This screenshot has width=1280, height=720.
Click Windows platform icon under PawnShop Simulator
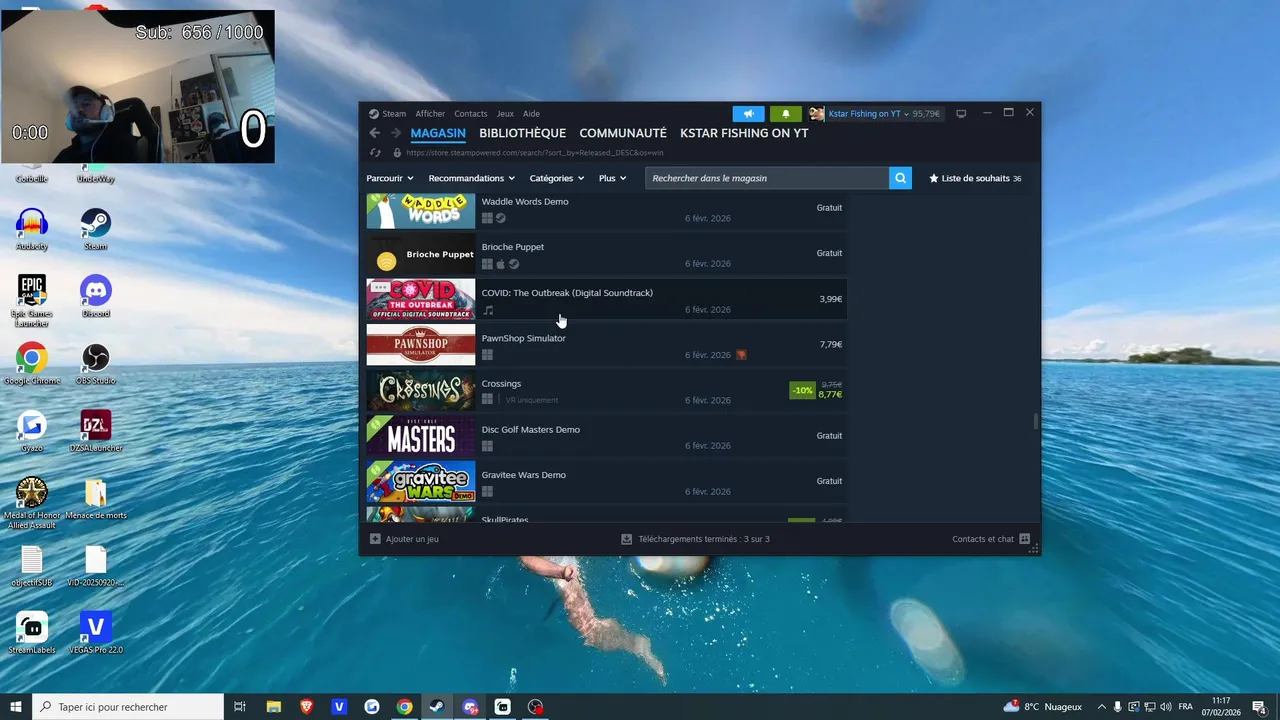487,355
